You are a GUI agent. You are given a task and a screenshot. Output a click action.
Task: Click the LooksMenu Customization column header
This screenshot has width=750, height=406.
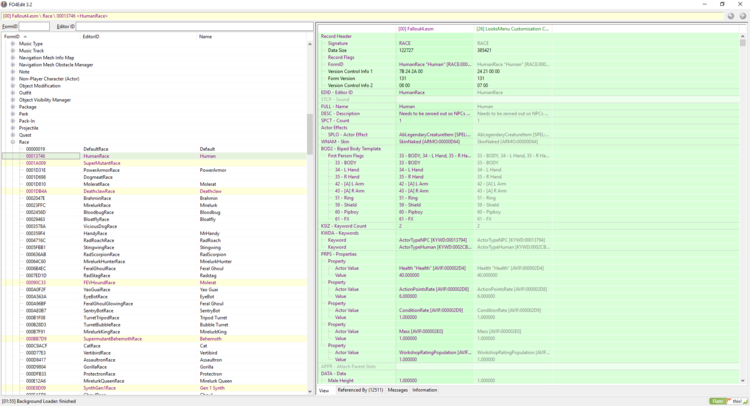click(x=512, y=29)
